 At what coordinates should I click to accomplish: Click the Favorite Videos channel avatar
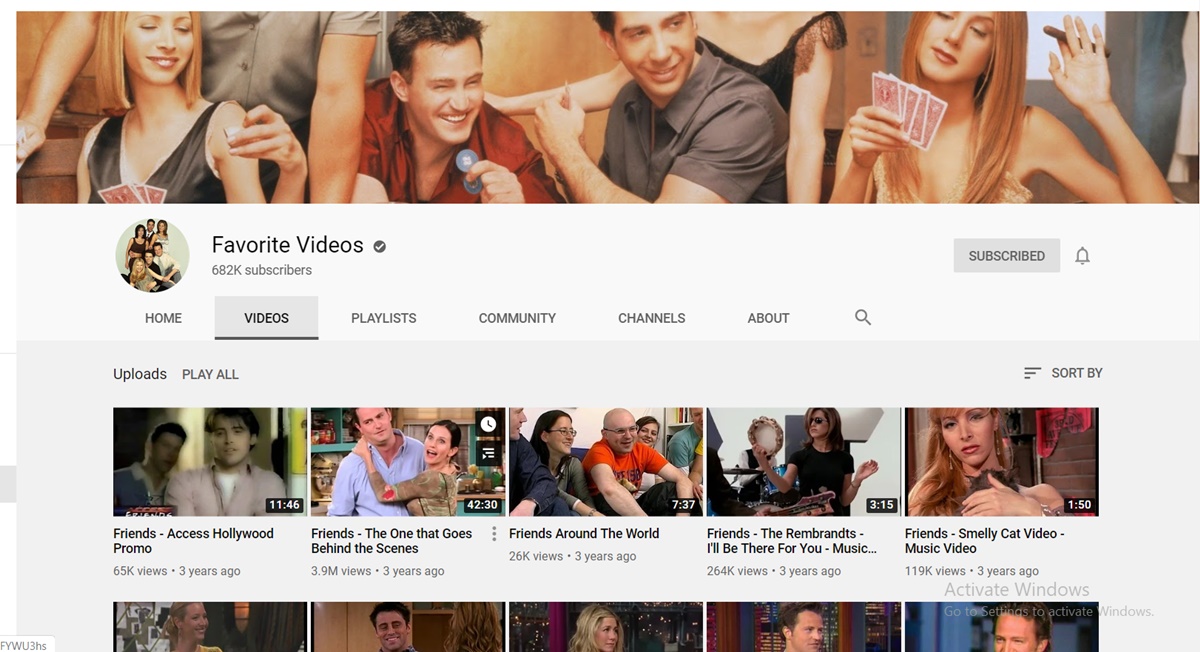(x=152, y=256)
